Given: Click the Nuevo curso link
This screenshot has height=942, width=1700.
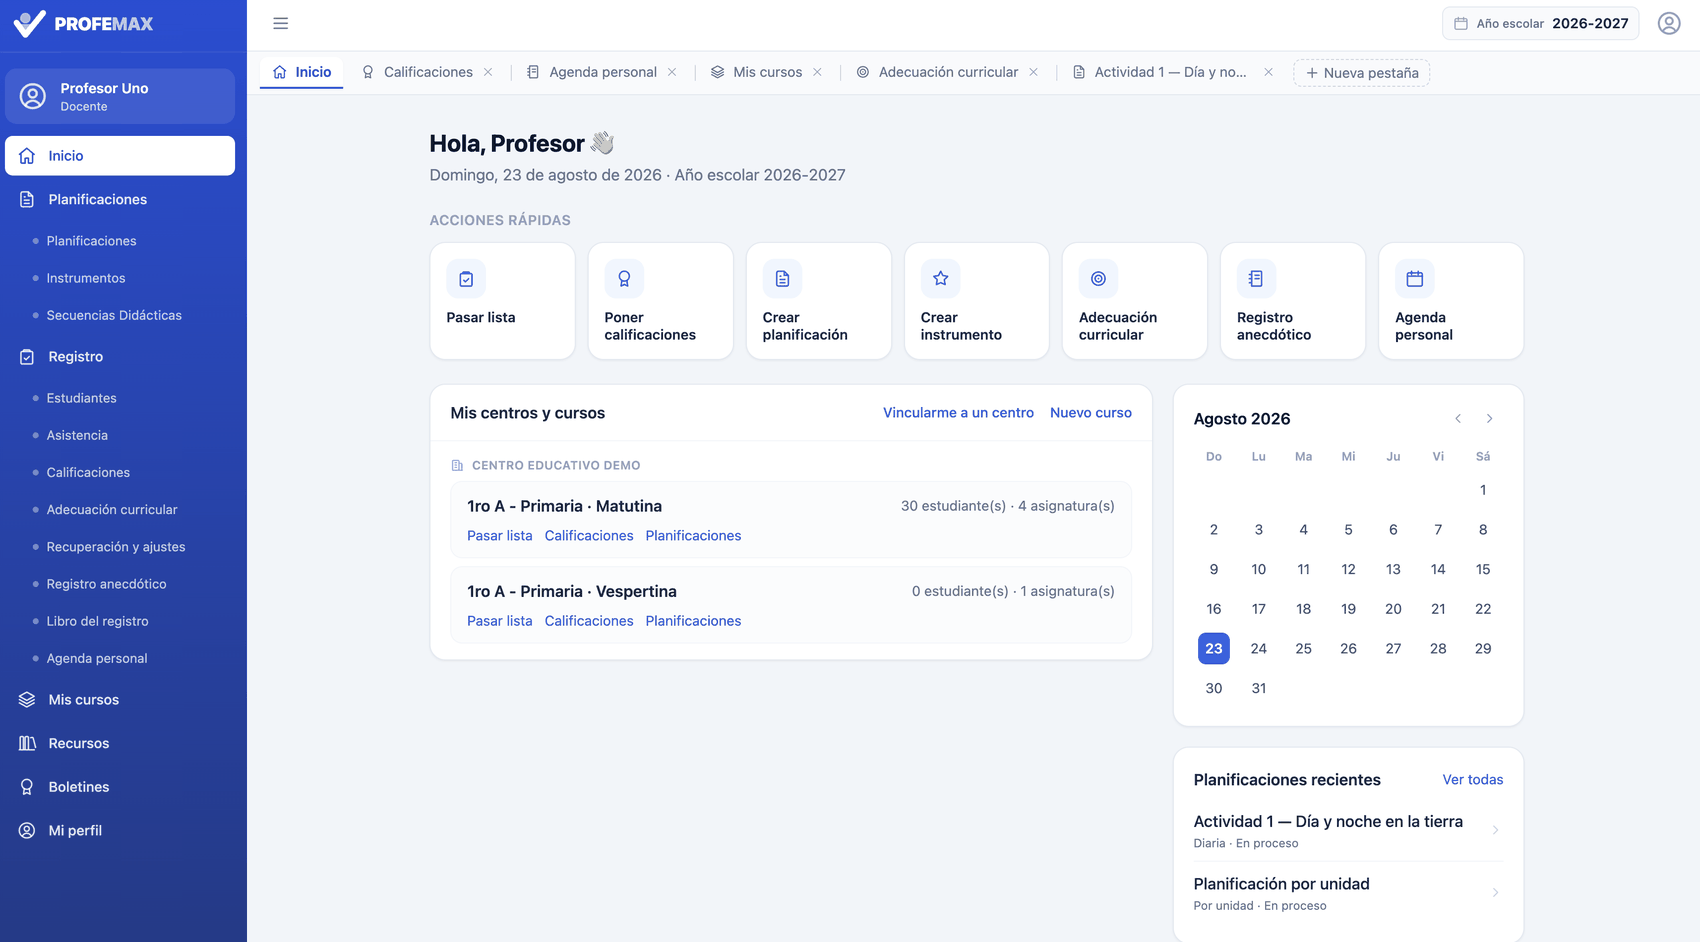Looking at the screenshot, I should point(1091,413).
